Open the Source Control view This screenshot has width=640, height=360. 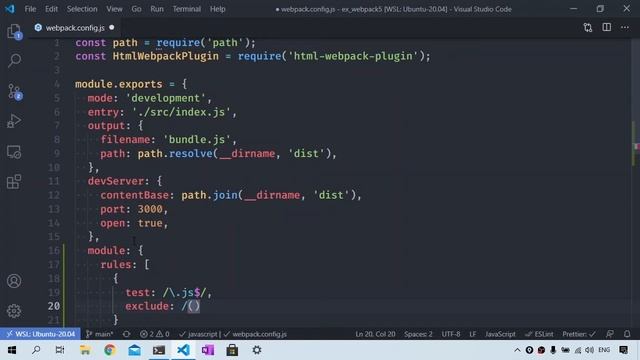point(14,91)
